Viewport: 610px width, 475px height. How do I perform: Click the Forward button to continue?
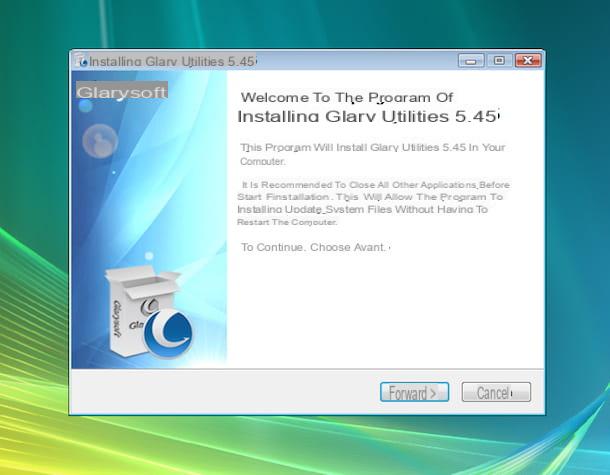coord(414,392)
